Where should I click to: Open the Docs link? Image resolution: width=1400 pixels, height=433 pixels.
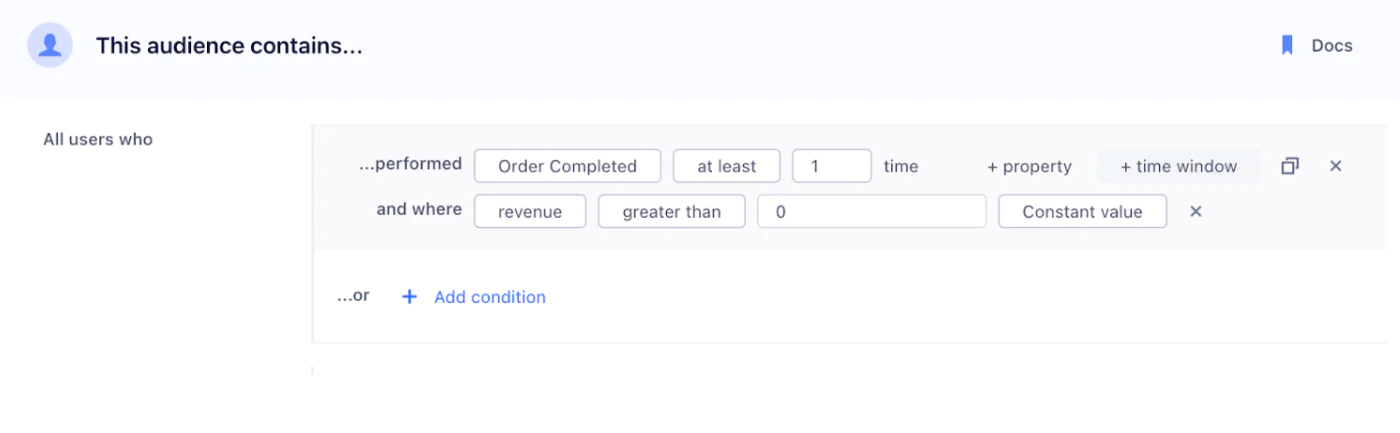pyautogui.click(x=1331, y=46)
